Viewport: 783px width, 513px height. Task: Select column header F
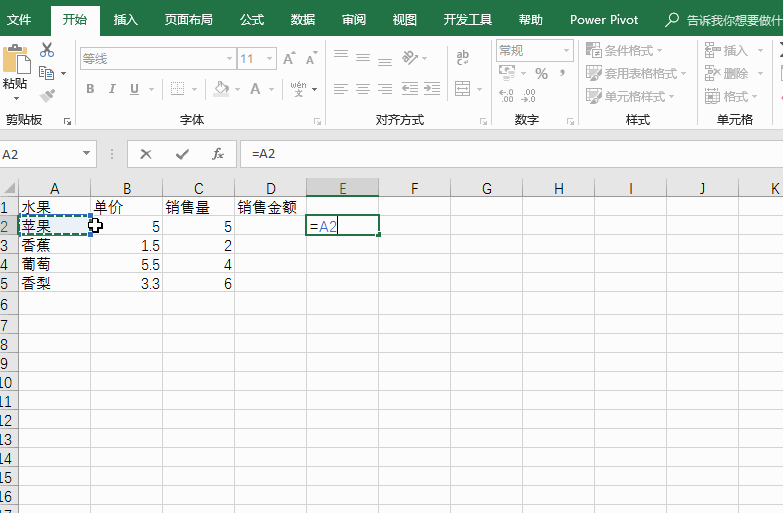pos(414,188)
